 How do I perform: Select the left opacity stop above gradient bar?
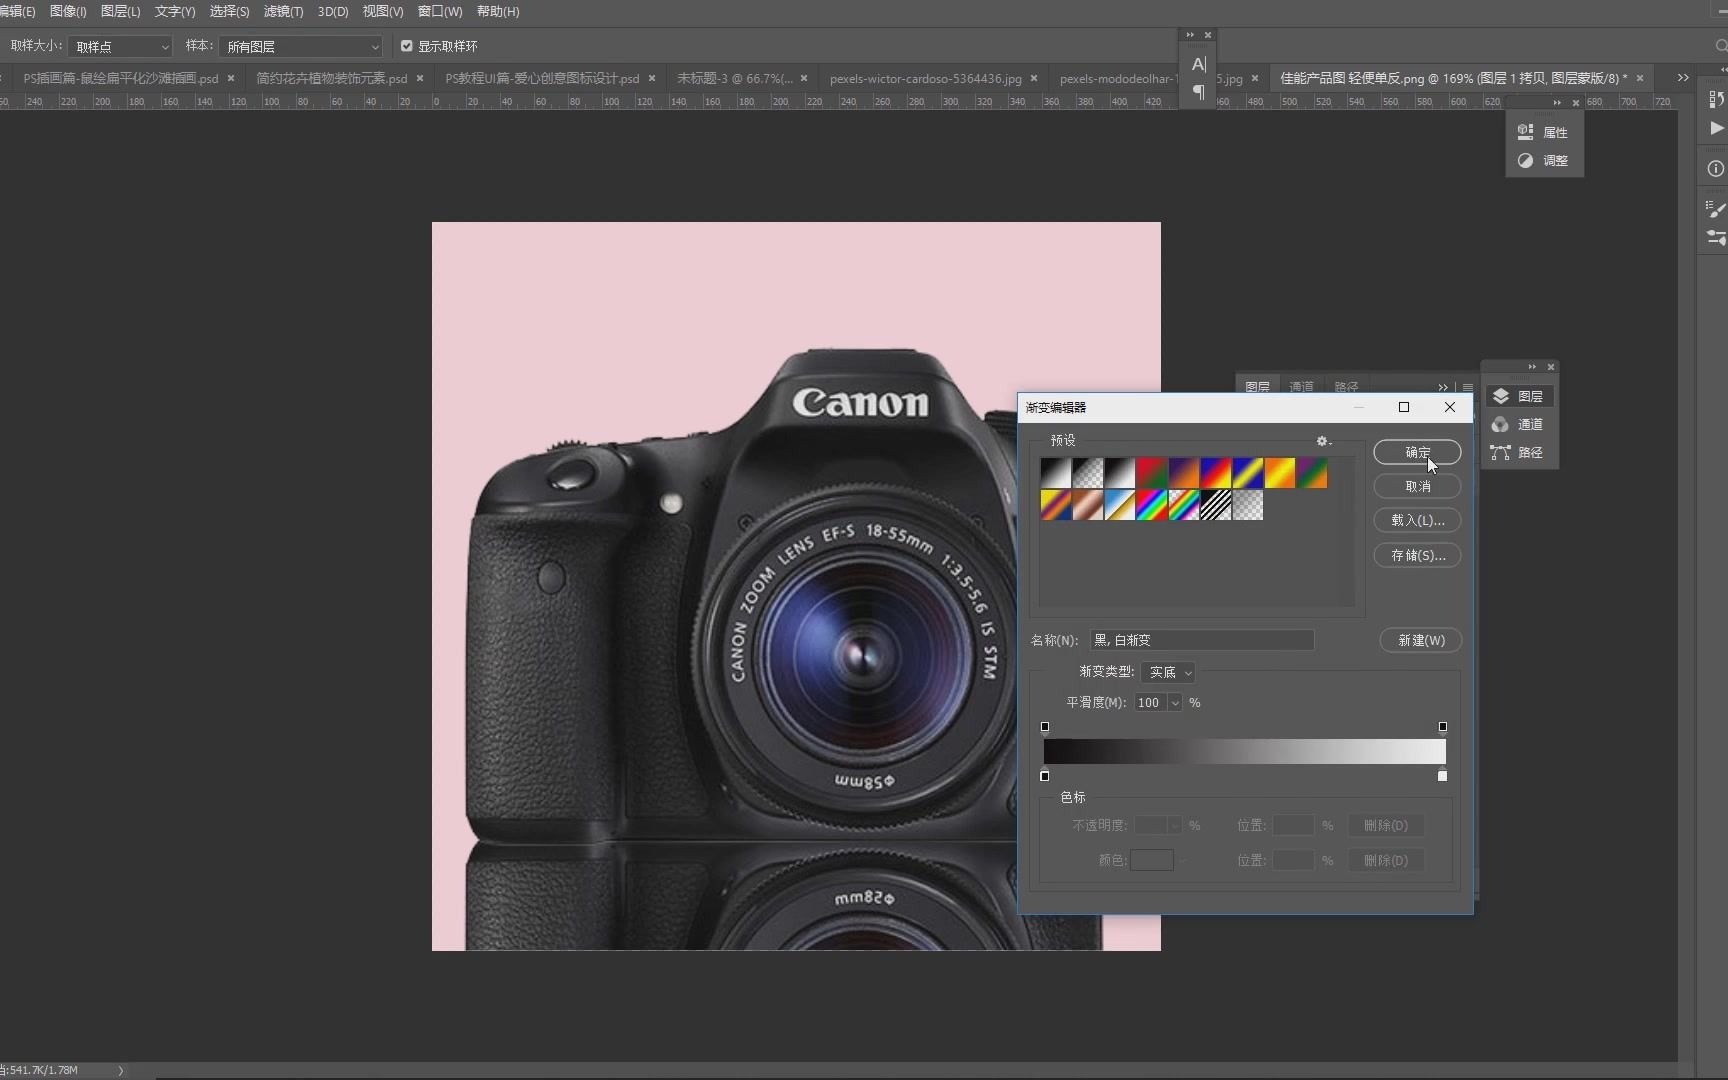(1045, 727)
